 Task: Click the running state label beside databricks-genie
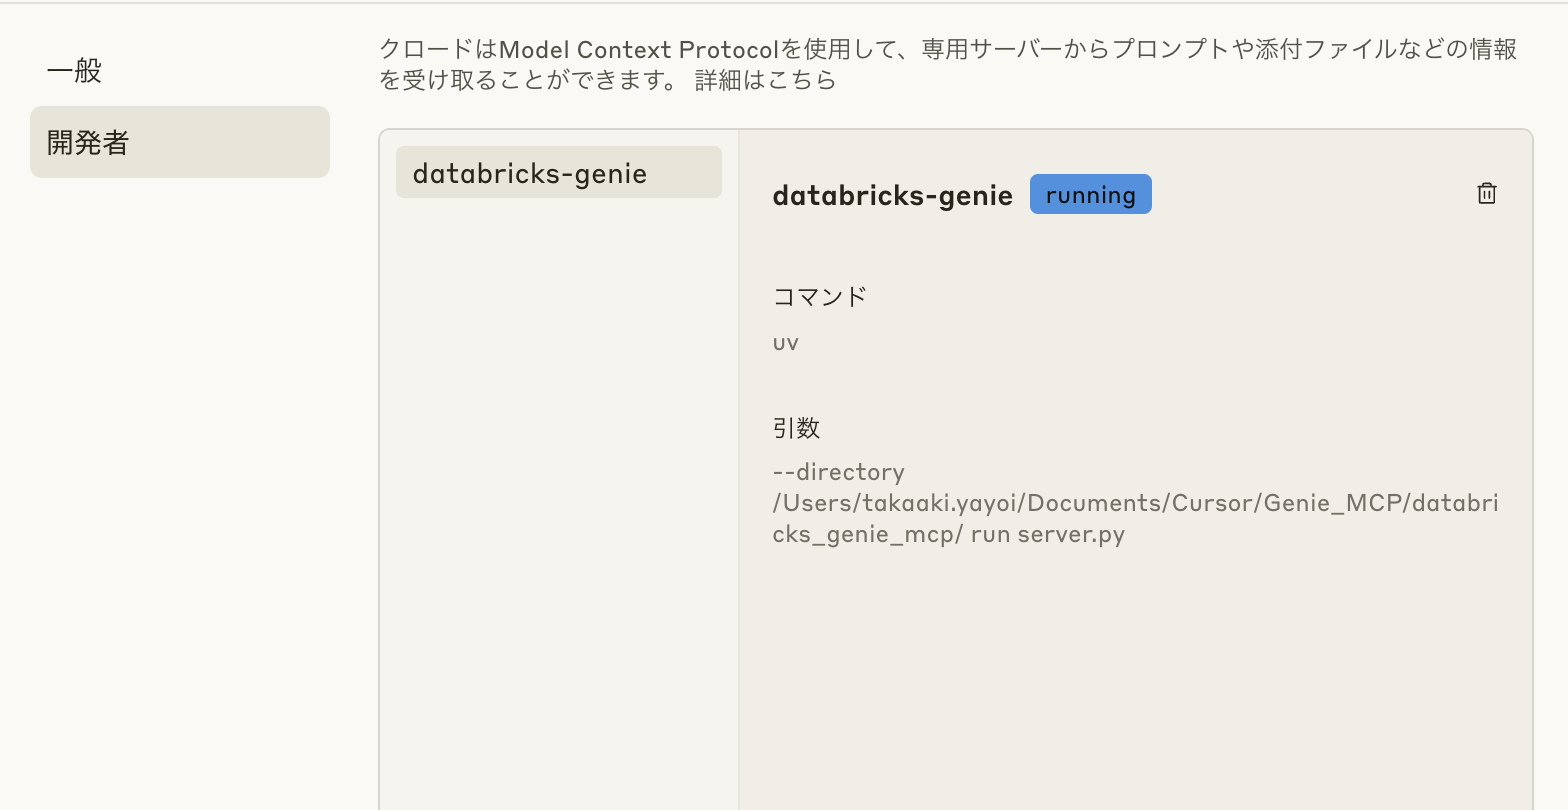pos(1090,194)
